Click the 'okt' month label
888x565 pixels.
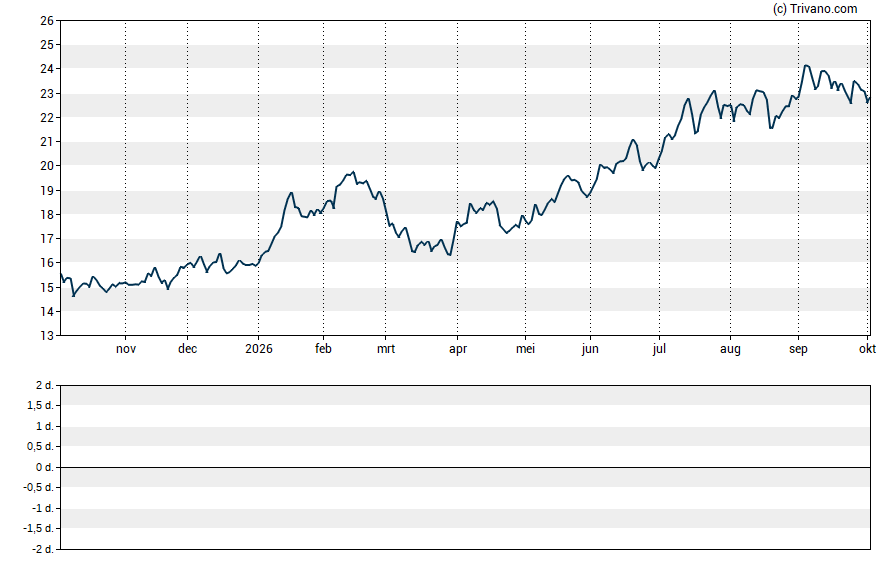coord(868,349)
